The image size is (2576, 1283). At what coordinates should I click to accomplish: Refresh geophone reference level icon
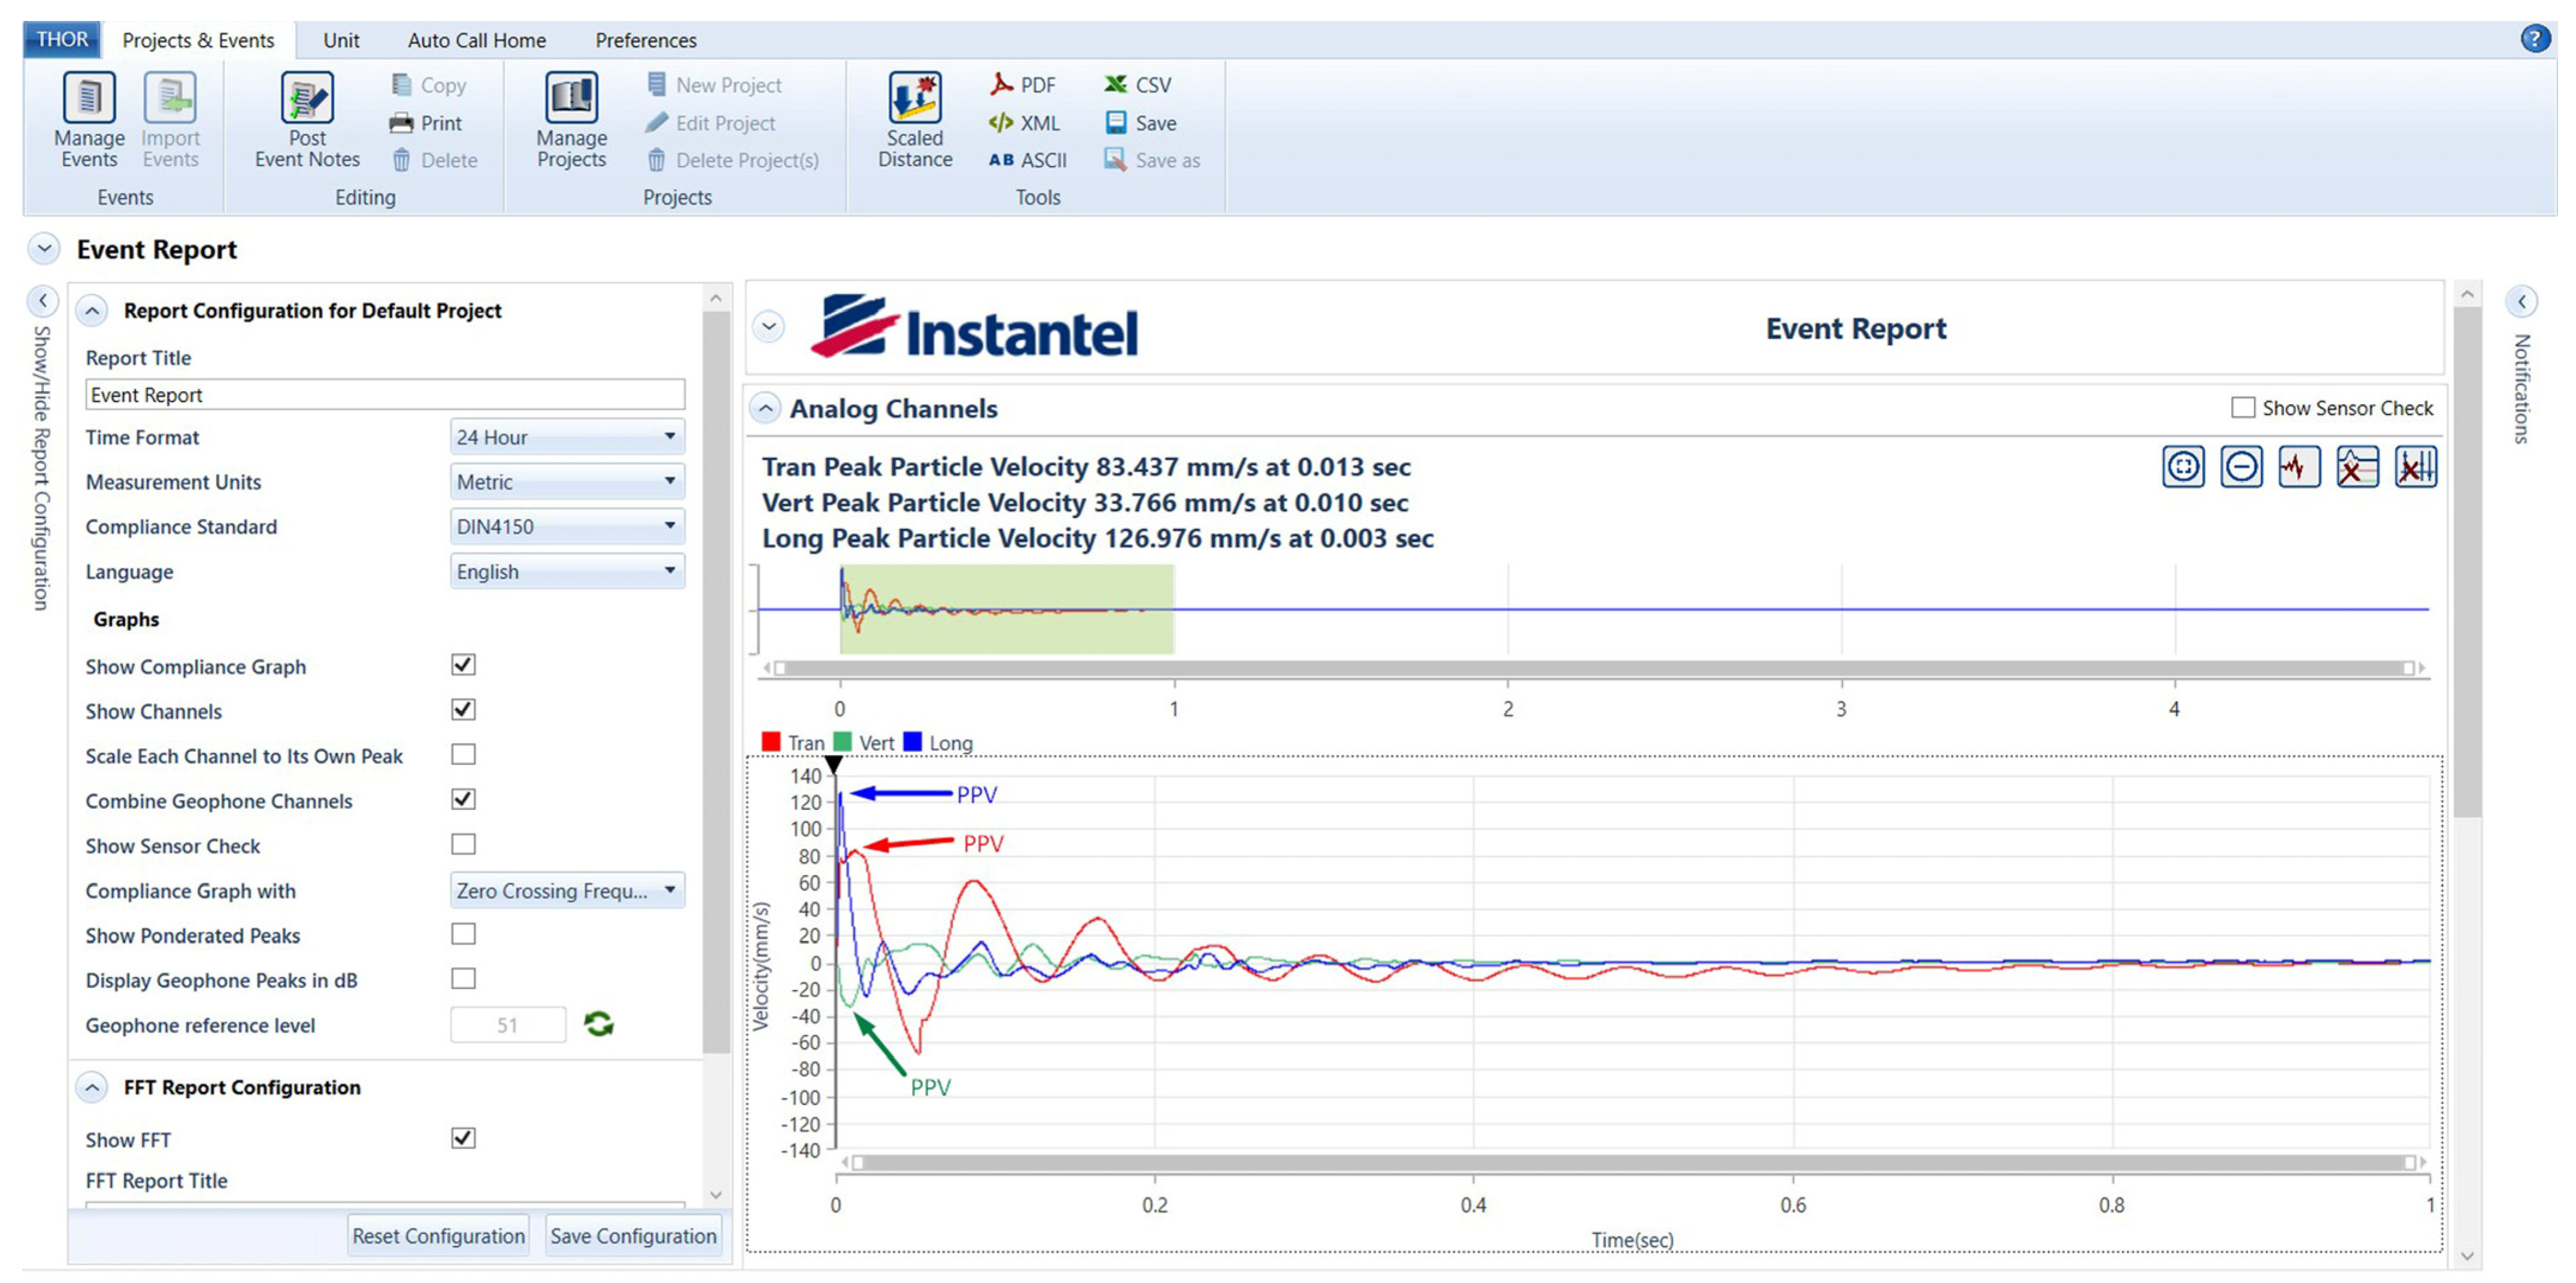(x=599, y=1024)
